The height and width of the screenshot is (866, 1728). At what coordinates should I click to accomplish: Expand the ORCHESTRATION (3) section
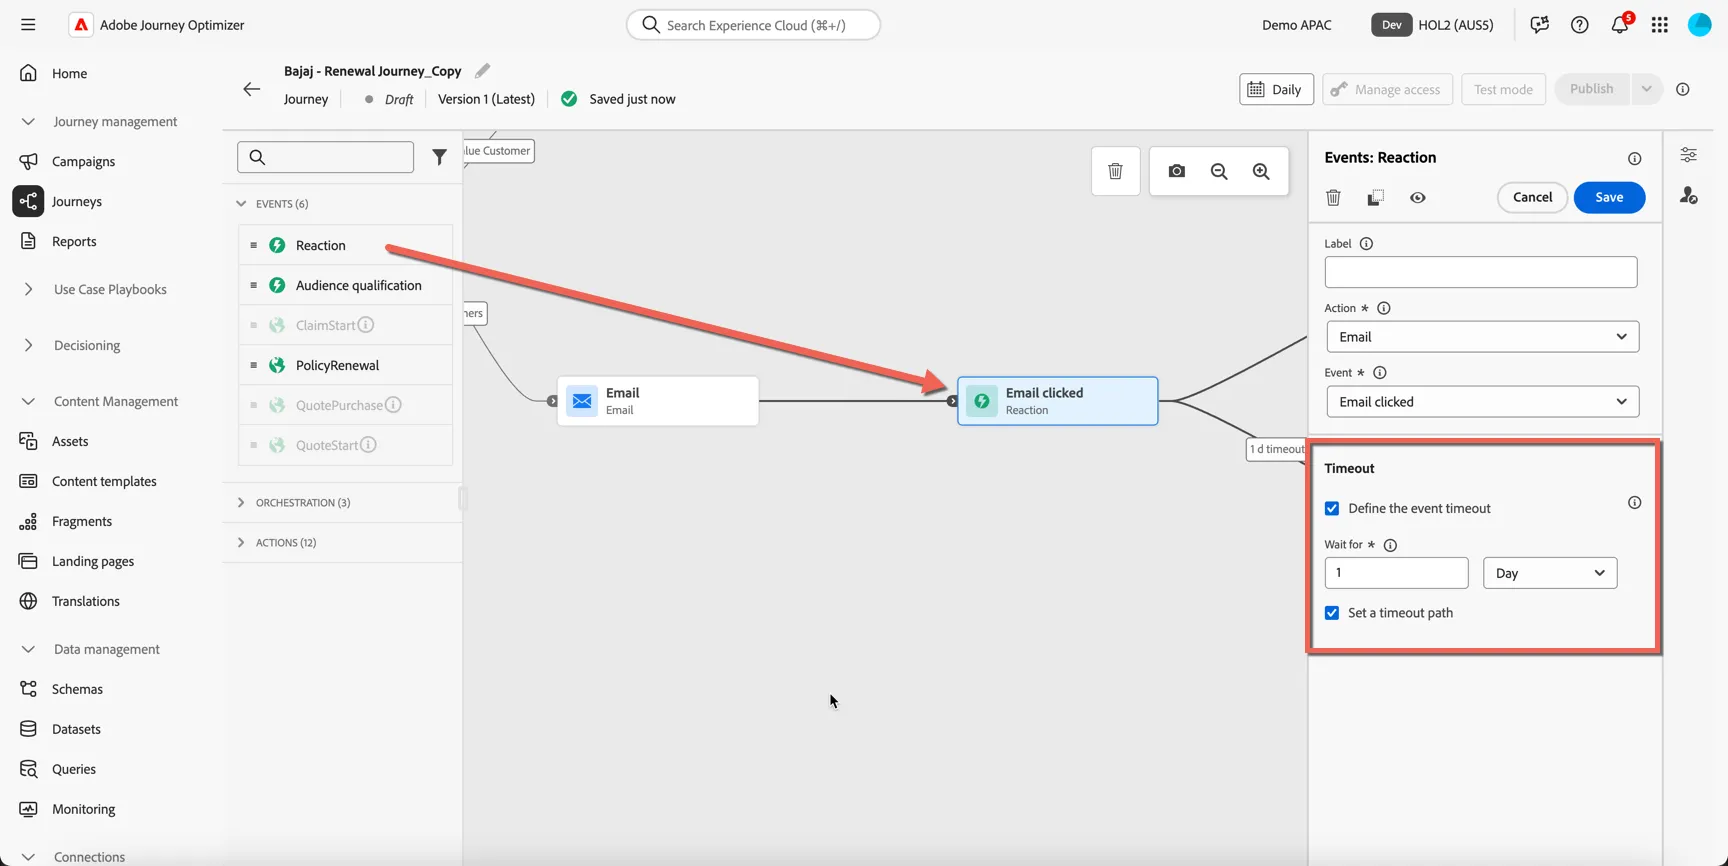point(241,503)
